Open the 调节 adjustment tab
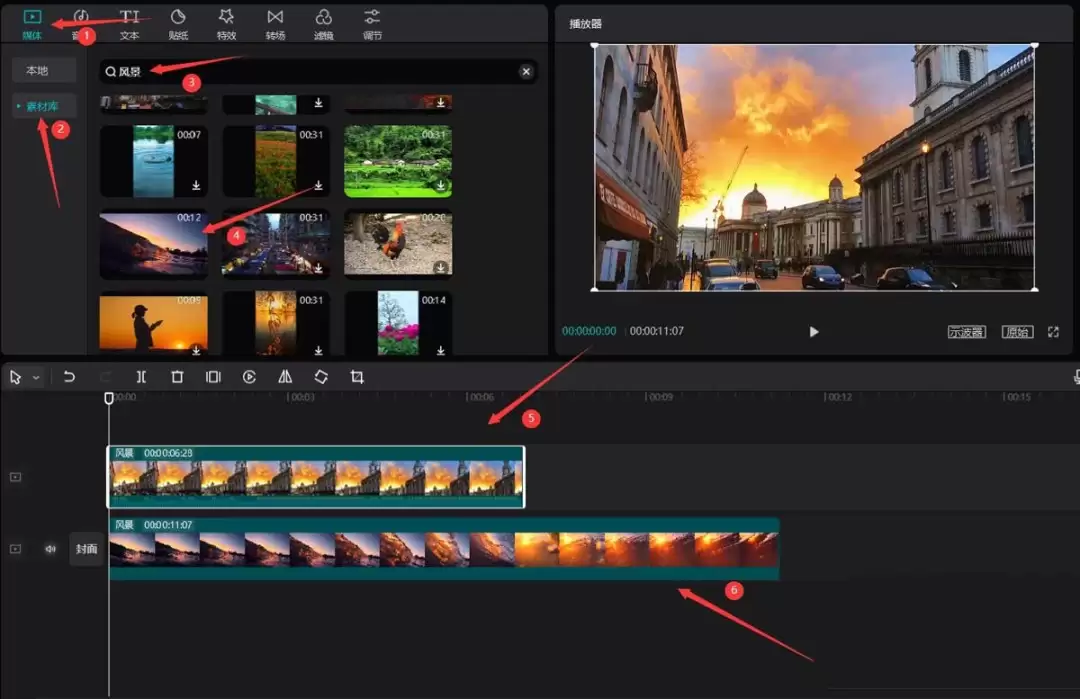This screenshot has width=1080, height=699. click(373, 24)
